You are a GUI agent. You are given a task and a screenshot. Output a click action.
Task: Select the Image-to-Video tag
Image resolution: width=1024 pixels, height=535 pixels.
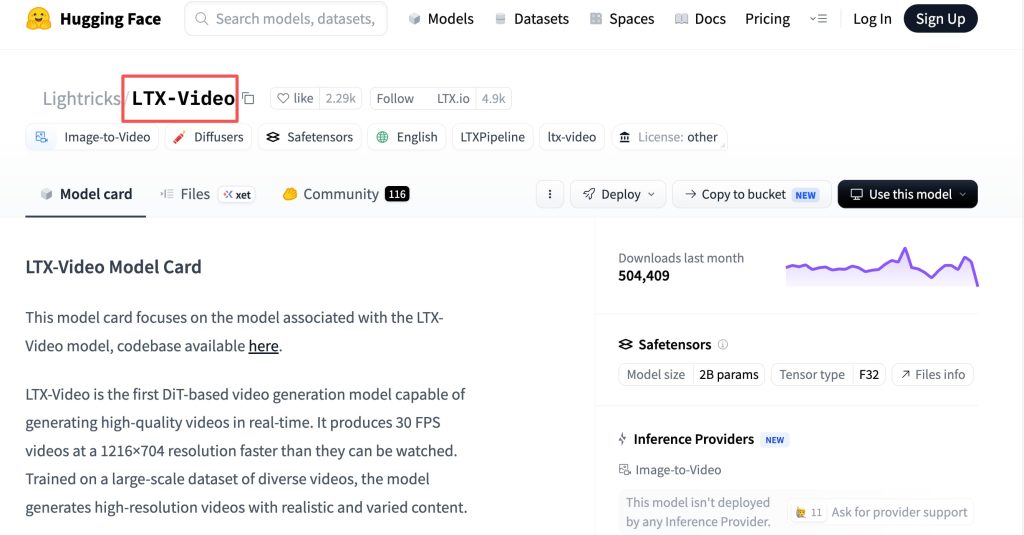92,137
